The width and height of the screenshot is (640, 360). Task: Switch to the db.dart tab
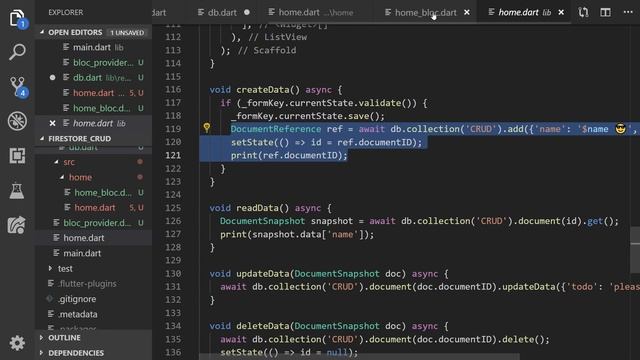coord(222,13)
